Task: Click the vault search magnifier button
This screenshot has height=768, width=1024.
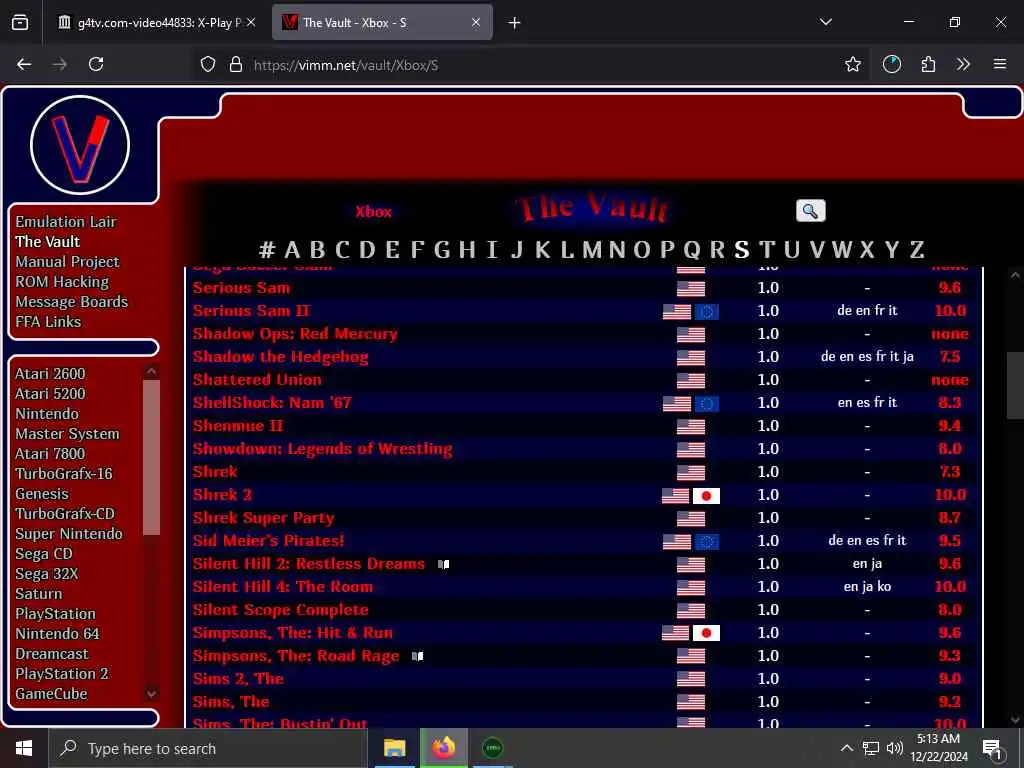Action: click(x=810, y=211)
